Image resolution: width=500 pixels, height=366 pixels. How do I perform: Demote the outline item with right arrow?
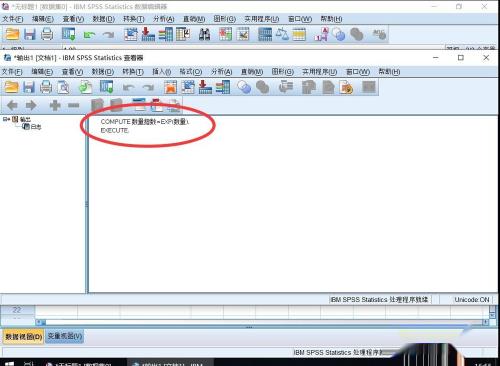(x=31, y=106)
